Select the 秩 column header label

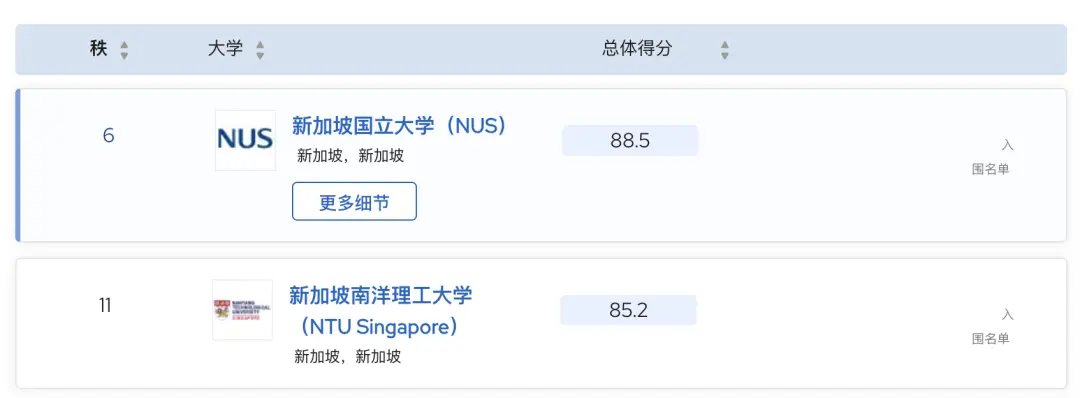(x=98, y=49)
